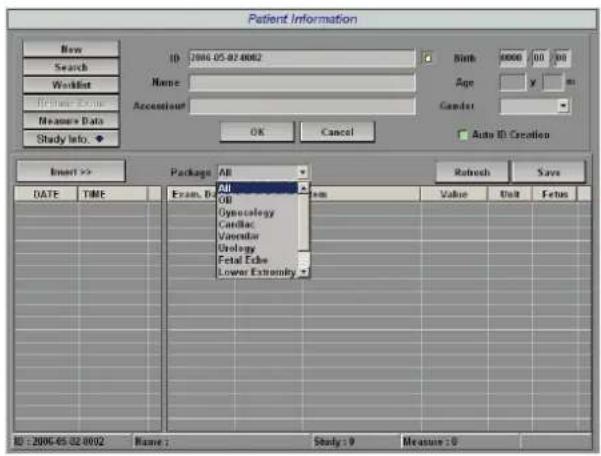Image resolution: width=601 pixels, height=456 pixels.
Task: Click the Unit column header
Action: pos(509,194)
